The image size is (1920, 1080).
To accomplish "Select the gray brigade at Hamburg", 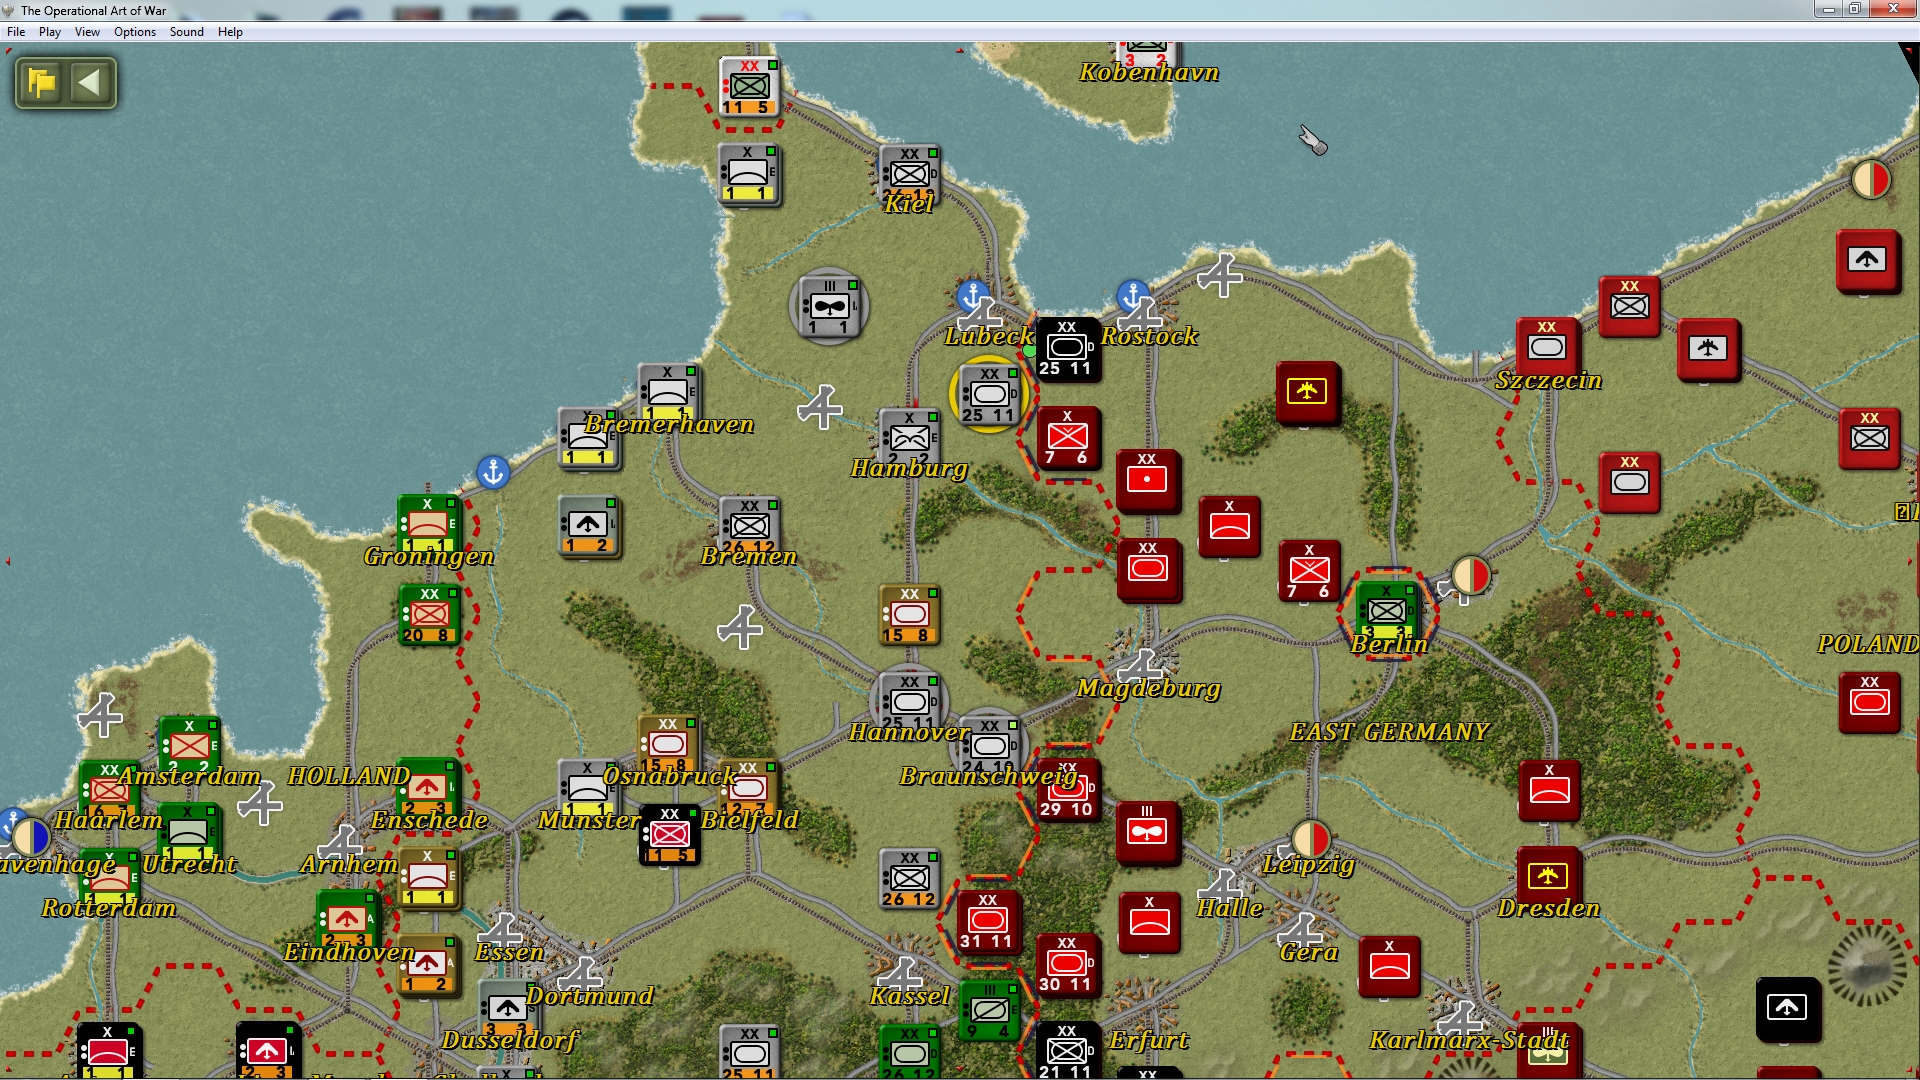I will coord(909,438).
